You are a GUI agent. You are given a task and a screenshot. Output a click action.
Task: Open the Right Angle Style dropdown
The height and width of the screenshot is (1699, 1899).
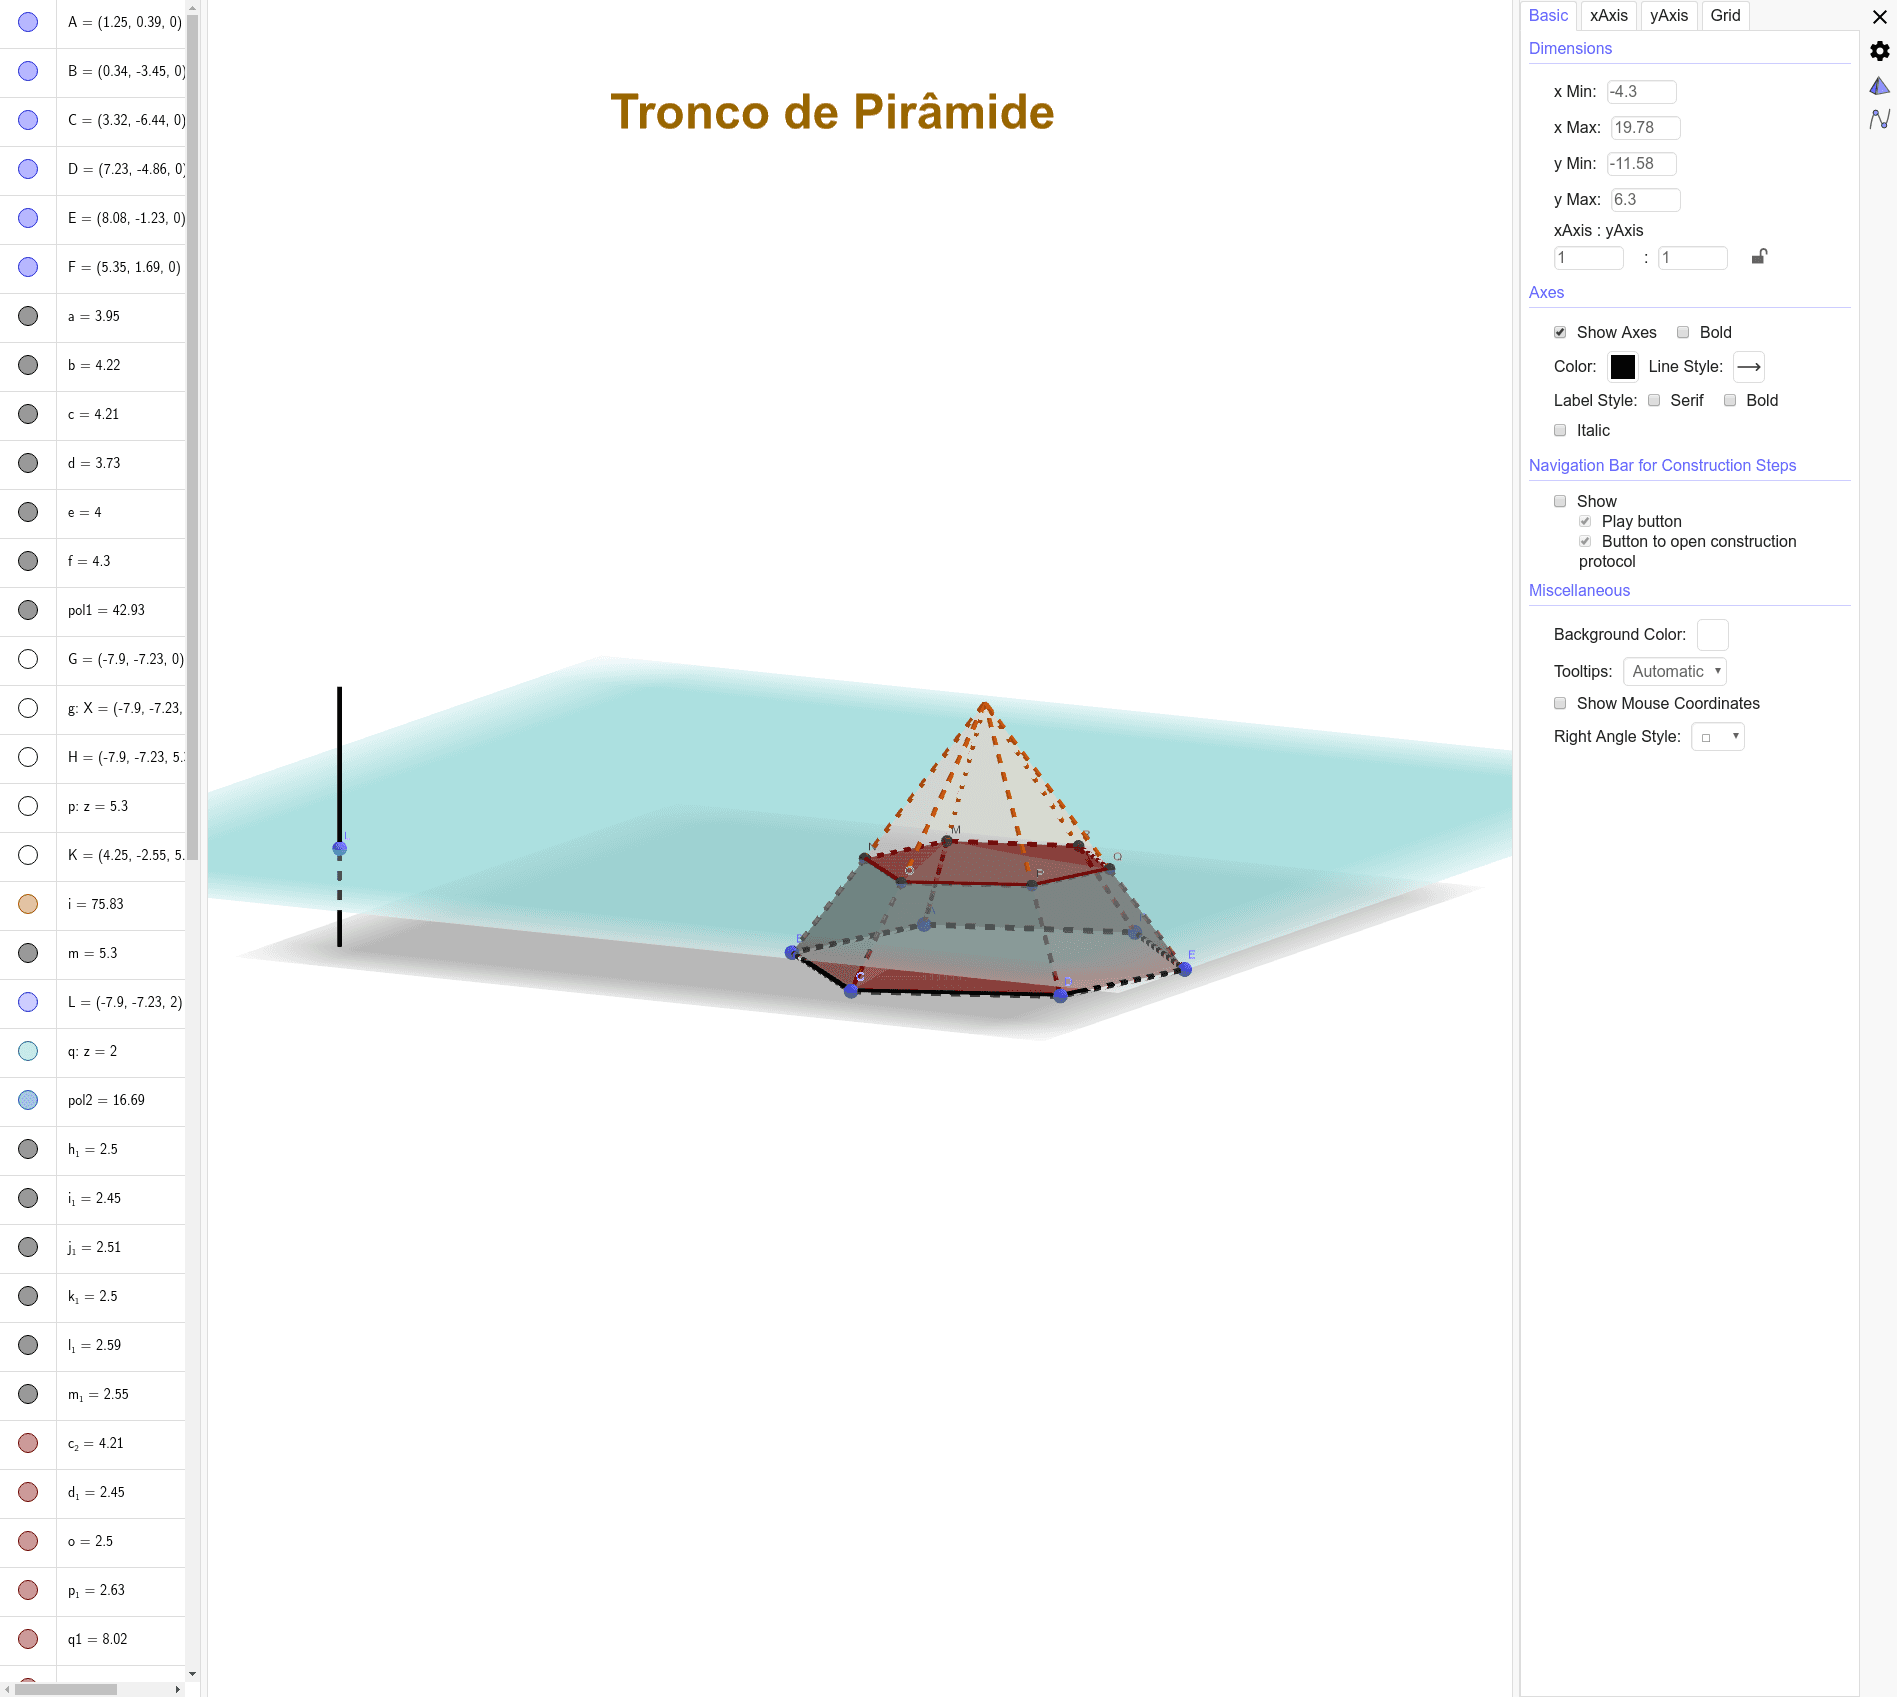[1717, 736]
